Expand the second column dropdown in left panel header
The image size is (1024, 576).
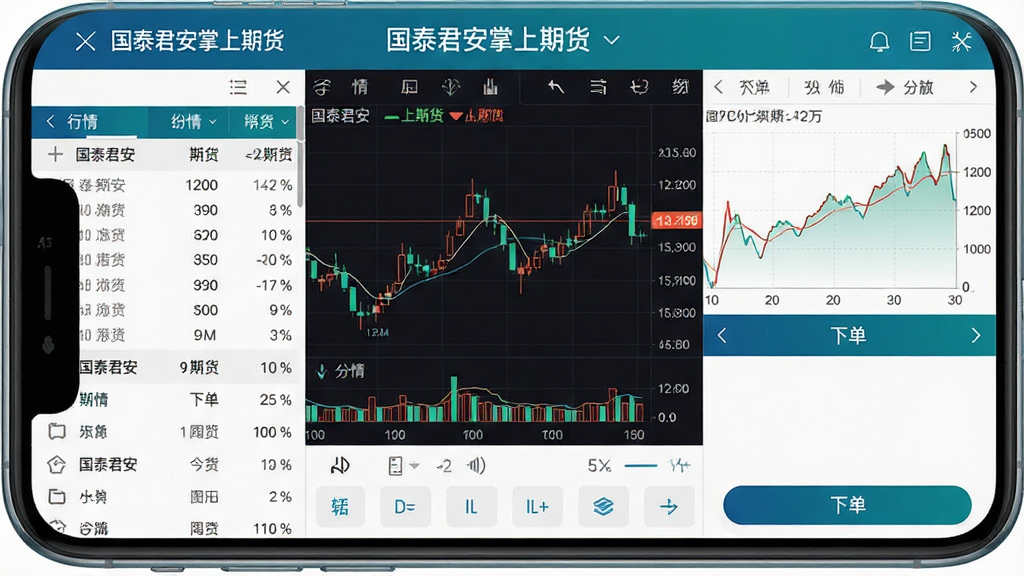pyautogui.click(x=193, y=121)
